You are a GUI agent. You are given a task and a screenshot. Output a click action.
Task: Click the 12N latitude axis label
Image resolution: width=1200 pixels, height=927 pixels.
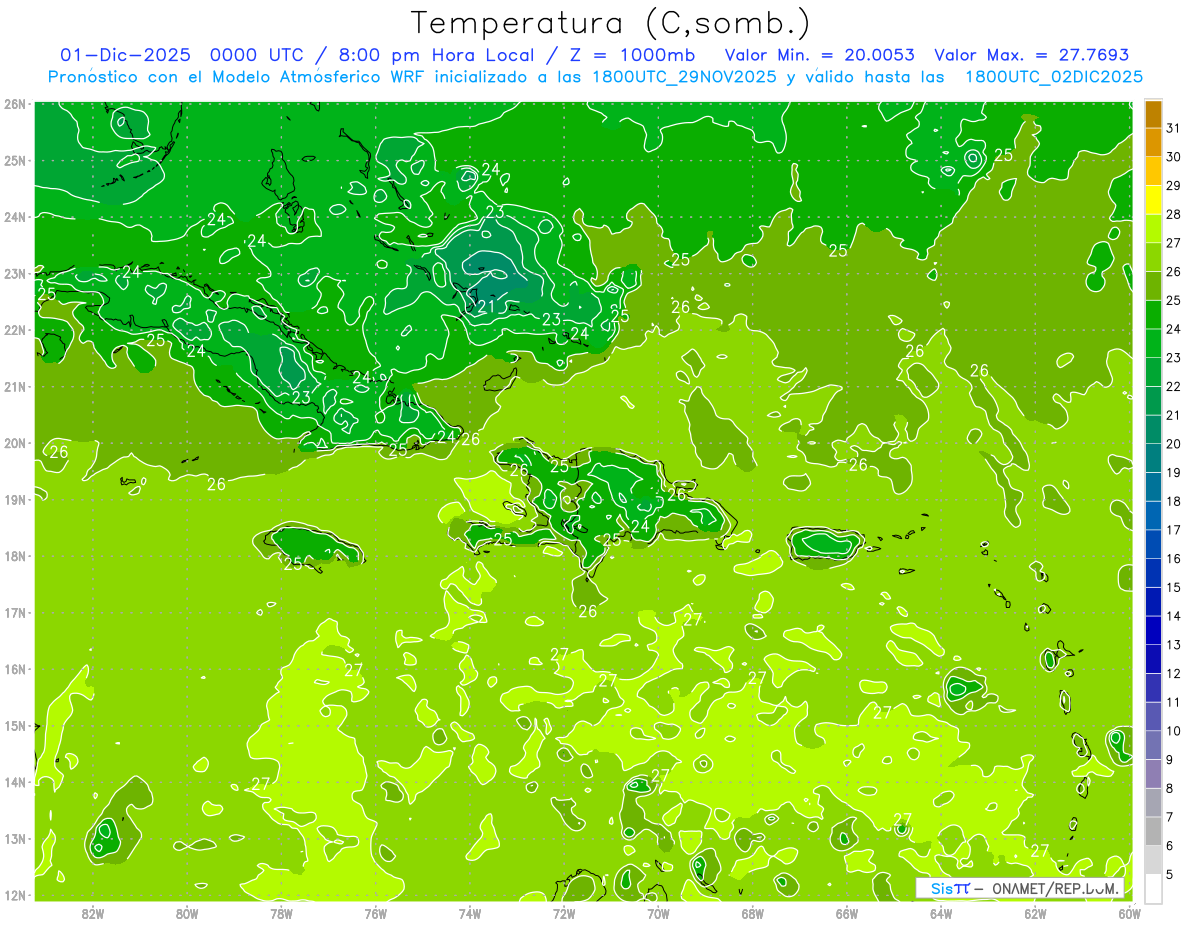pyautogui.click(x=14, y=895)
